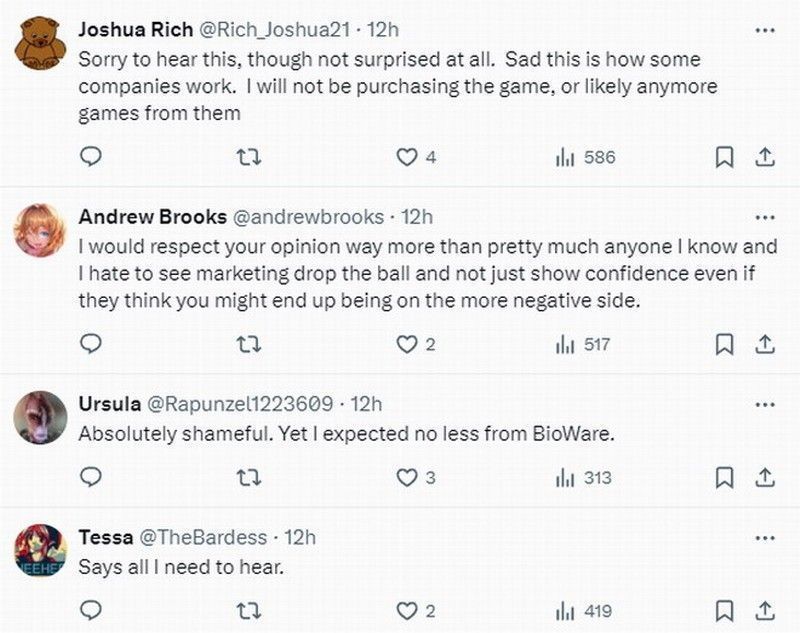Bookmark Tessa's tweet
The image size is (800, 633).
tap(725, 610)
